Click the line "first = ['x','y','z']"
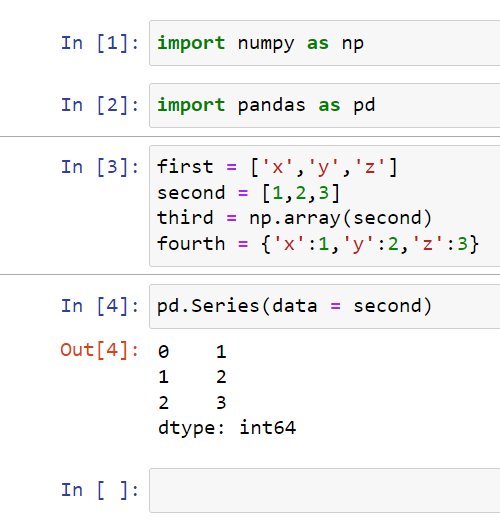The width and height of the screenshot is (500, 520). coord(277,167)
